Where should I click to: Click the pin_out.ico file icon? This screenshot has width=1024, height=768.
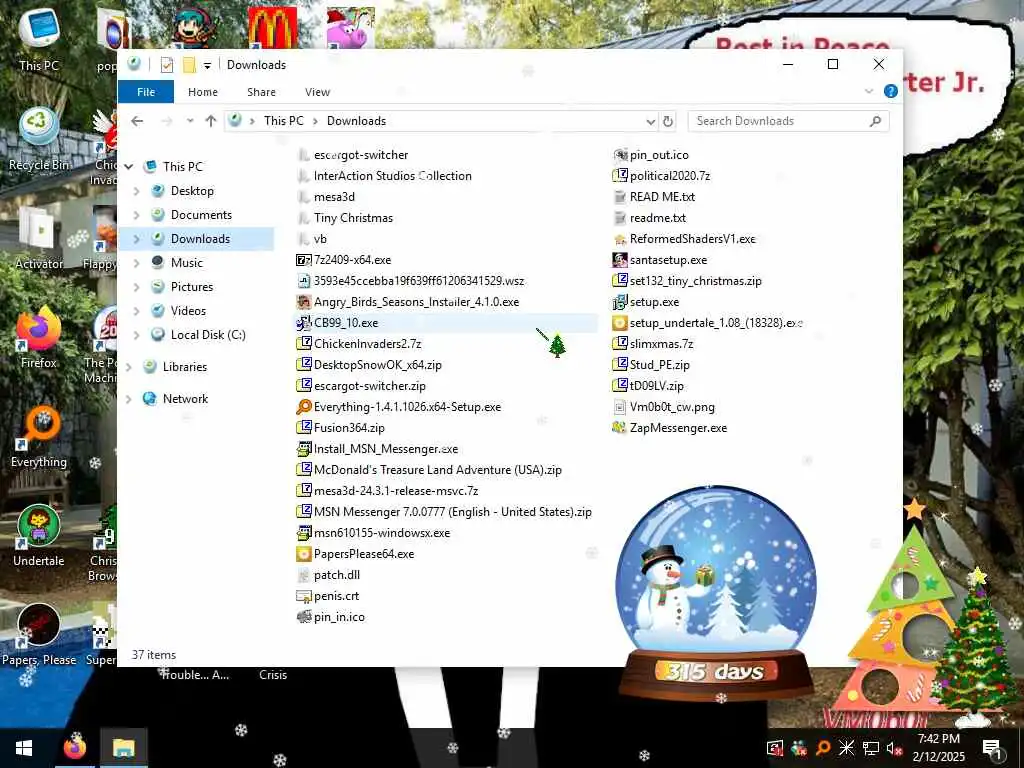620,155
